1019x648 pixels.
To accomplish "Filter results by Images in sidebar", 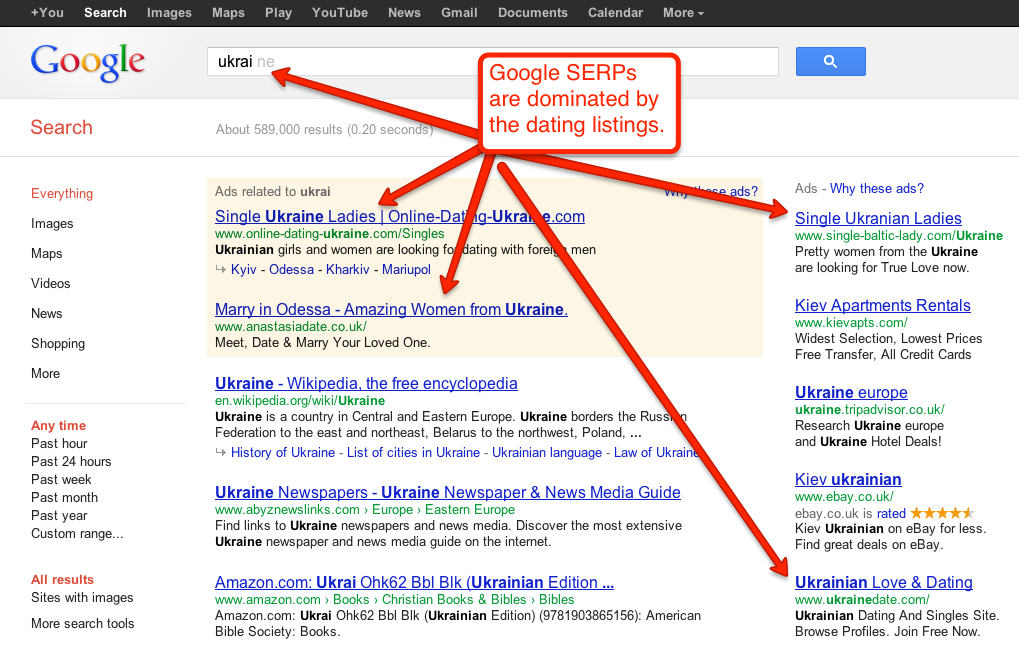I will point(52,224).
